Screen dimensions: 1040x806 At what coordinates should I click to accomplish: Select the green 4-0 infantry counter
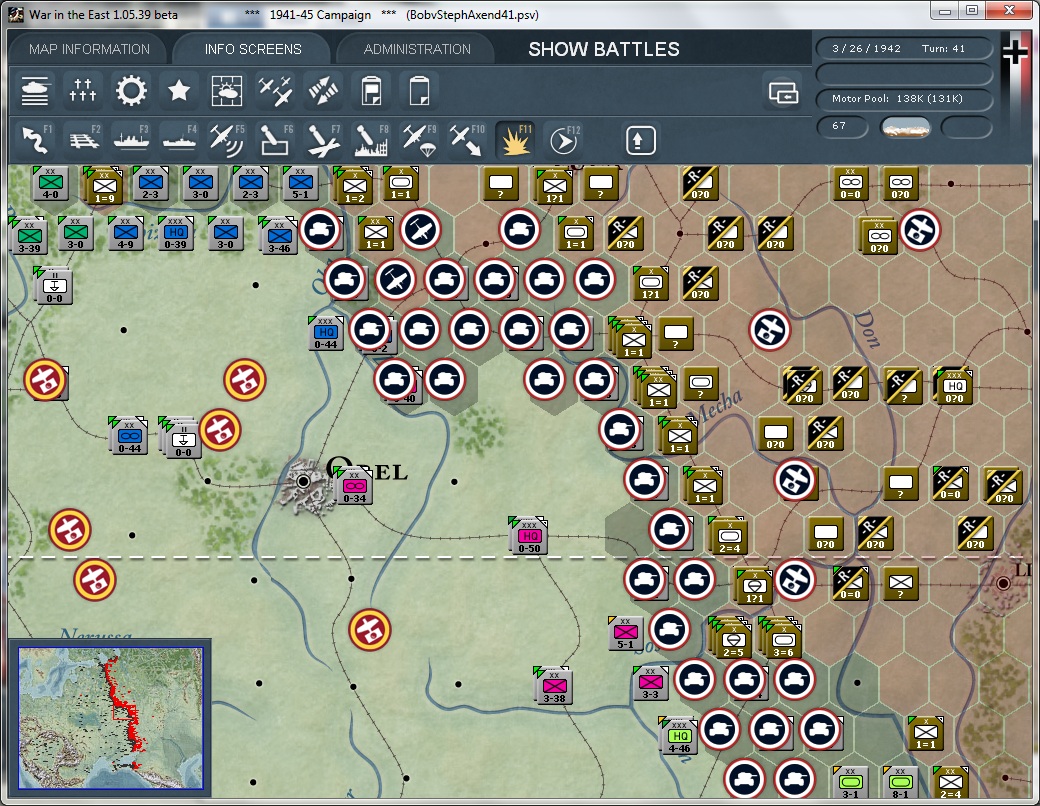[50, 183]
